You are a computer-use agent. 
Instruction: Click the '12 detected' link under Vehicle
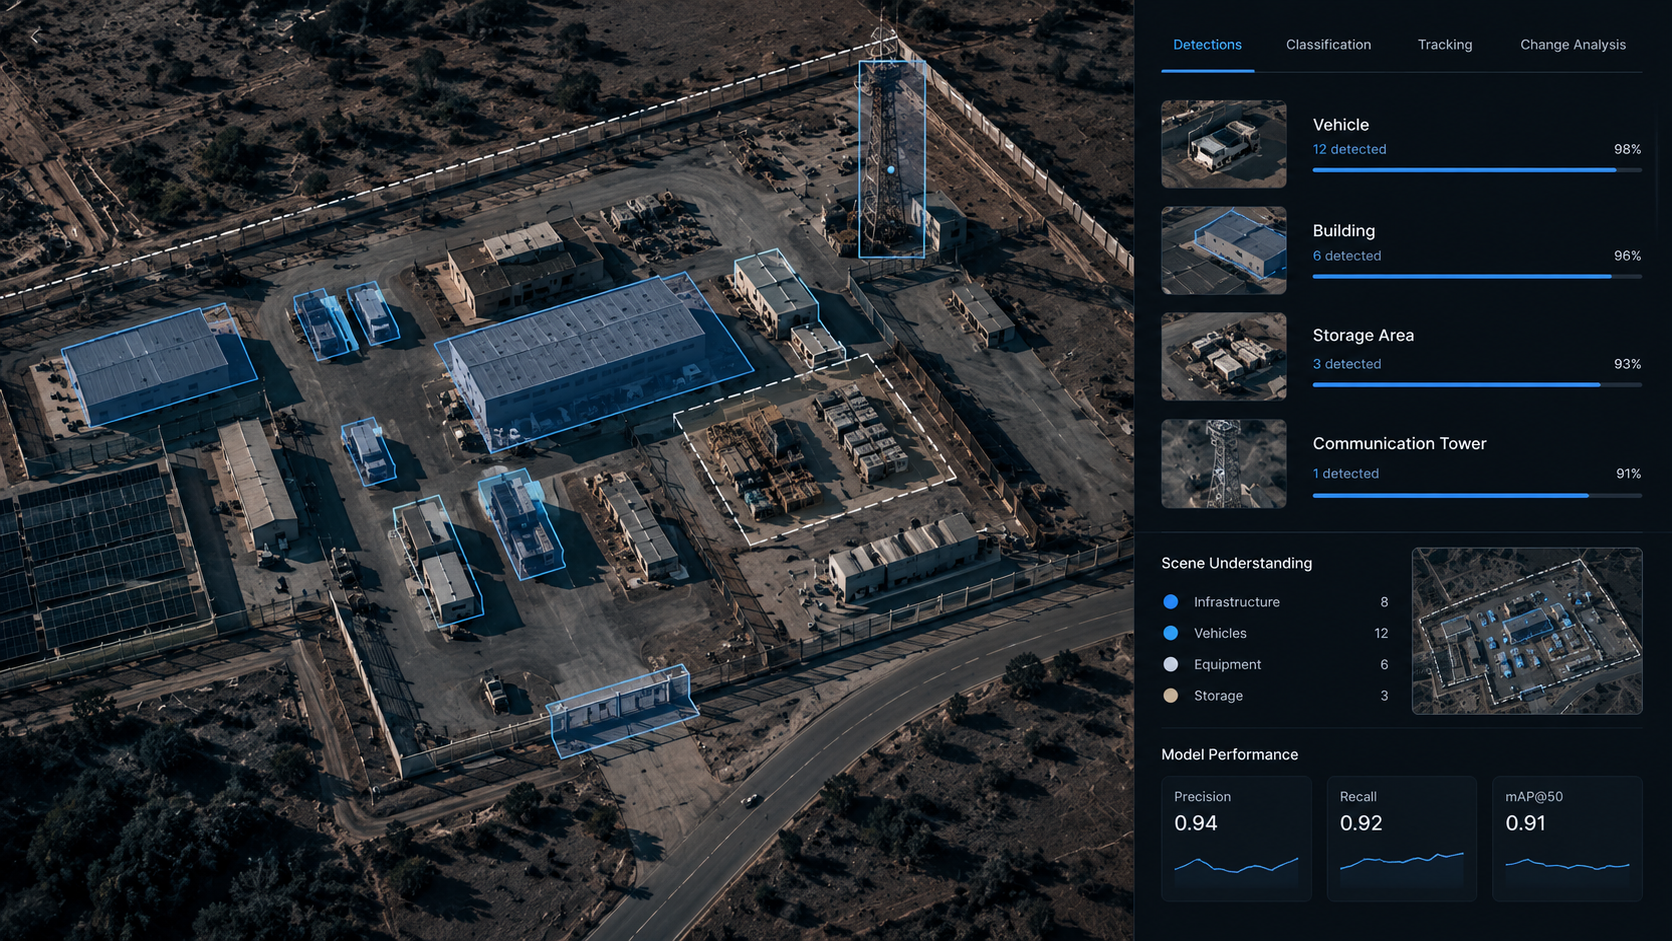tap(1349, 149)
